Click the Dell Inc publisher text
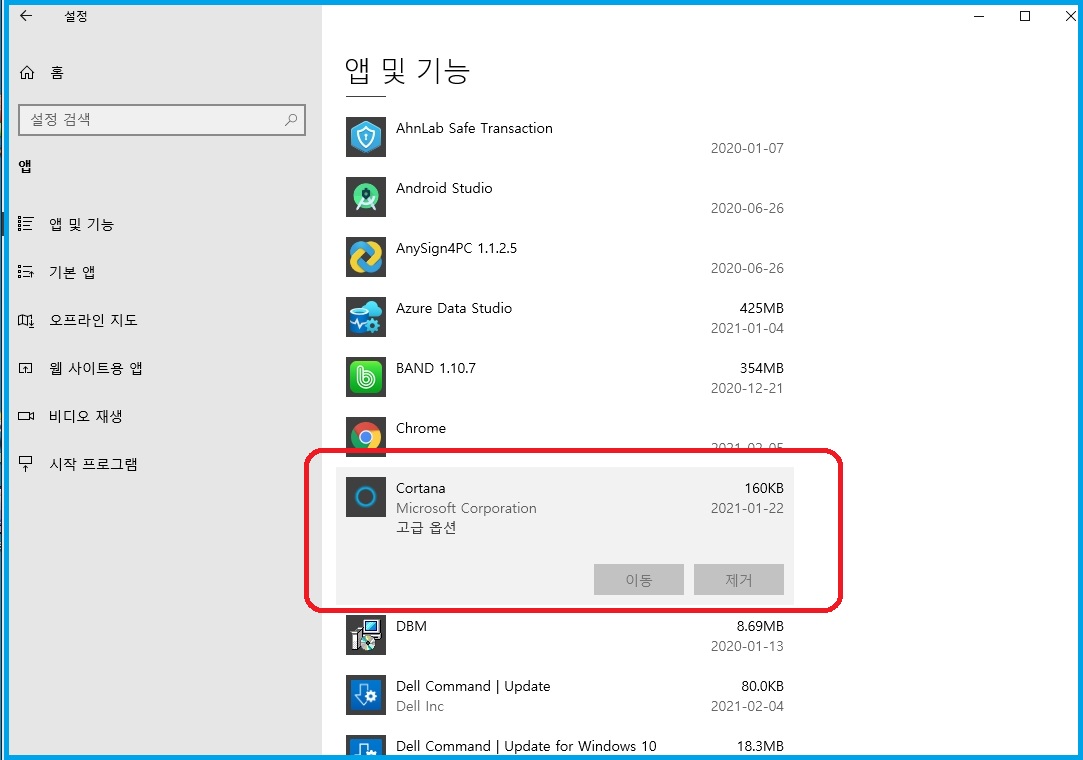Screen dimensions: 1083x760 tap(420, 706)
